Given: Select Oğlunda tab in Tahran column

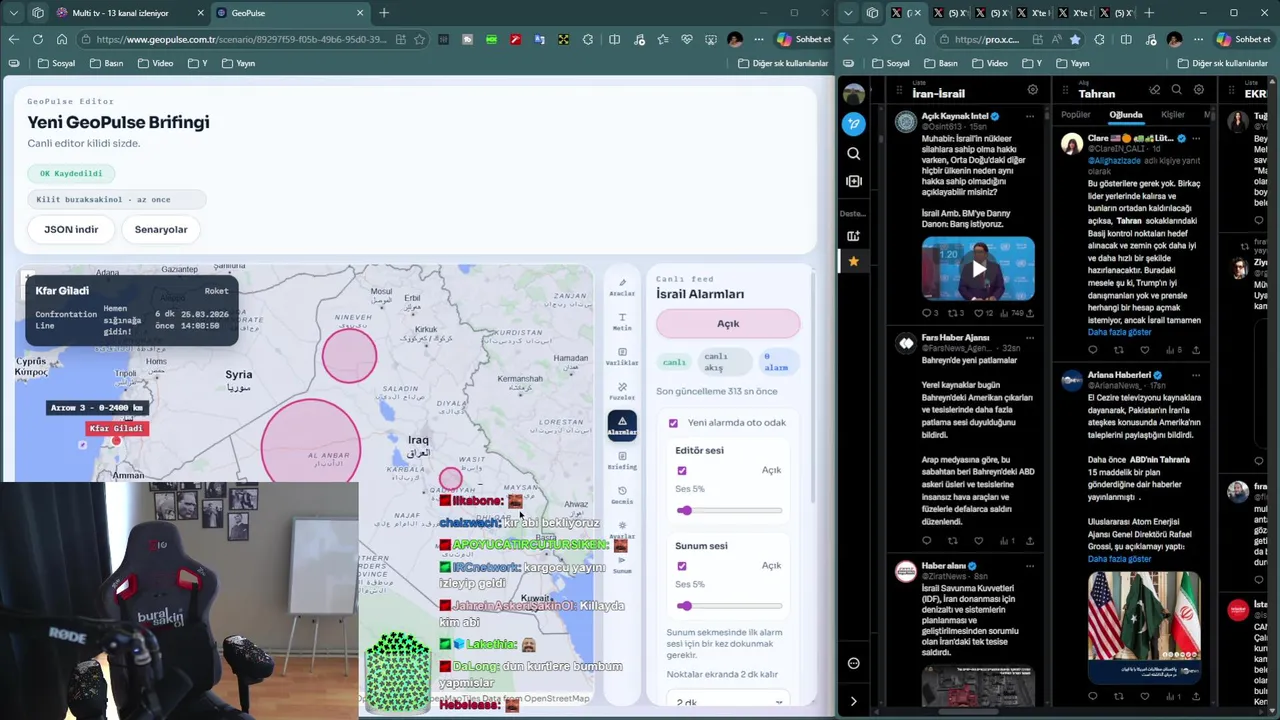Looking at the screenshot, I should coord(1126,115).
